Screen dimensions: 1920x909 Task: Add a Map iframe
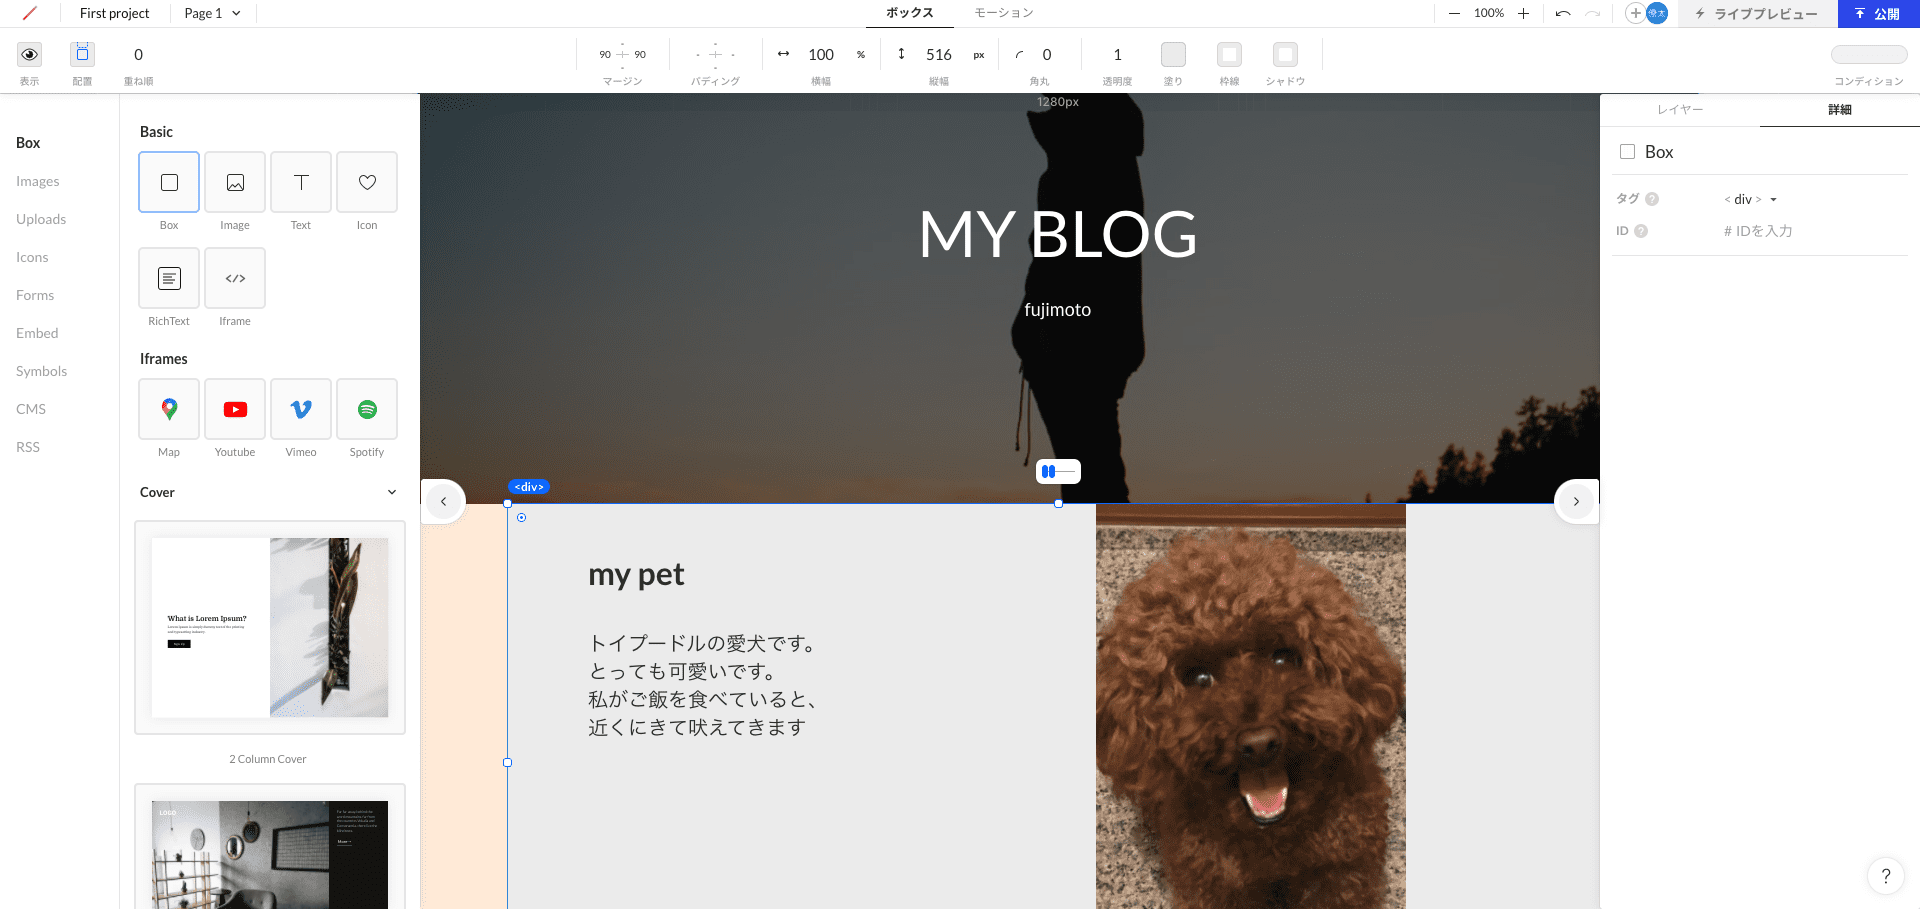169,410
